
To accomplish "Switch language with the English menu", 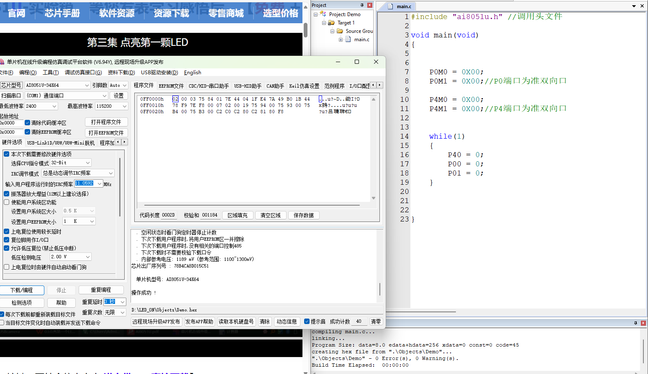I will (193, 72).
